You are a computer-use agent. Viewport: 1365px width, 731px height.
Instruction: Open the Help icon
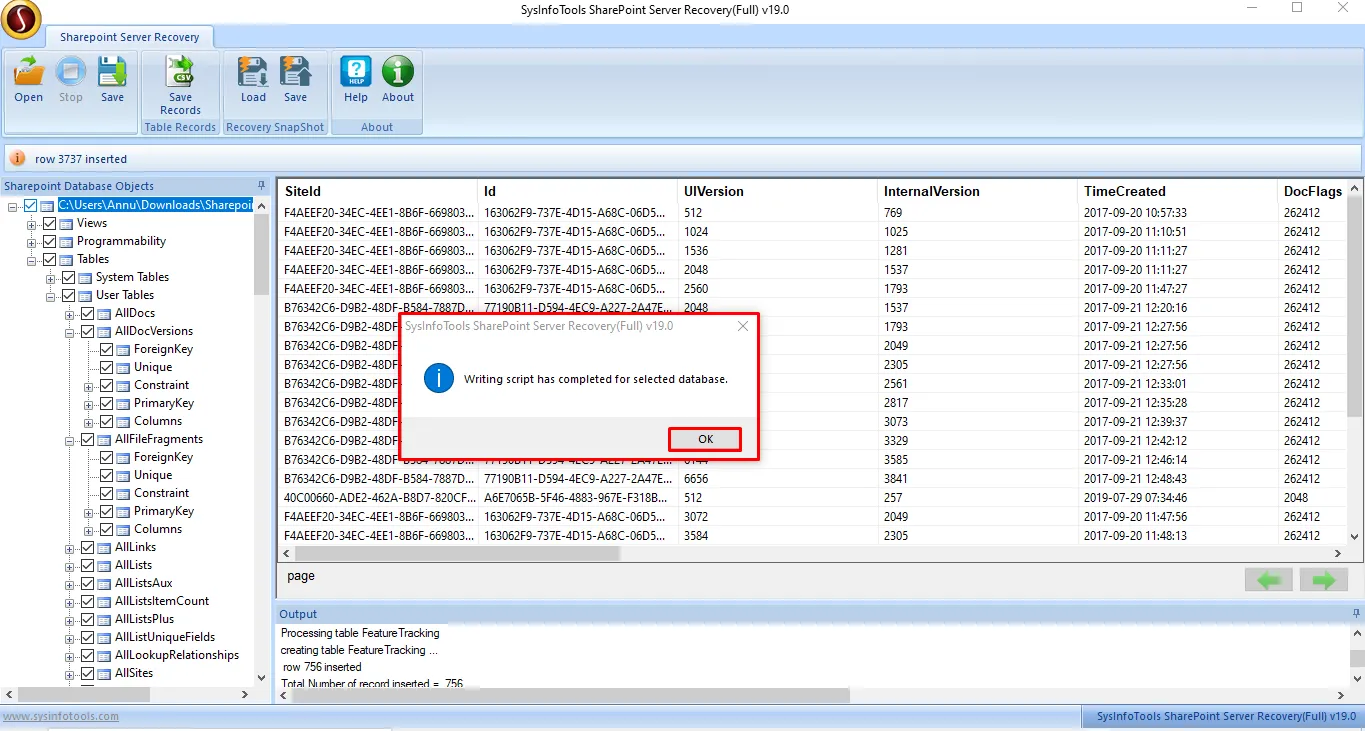[x=356, y=72]
